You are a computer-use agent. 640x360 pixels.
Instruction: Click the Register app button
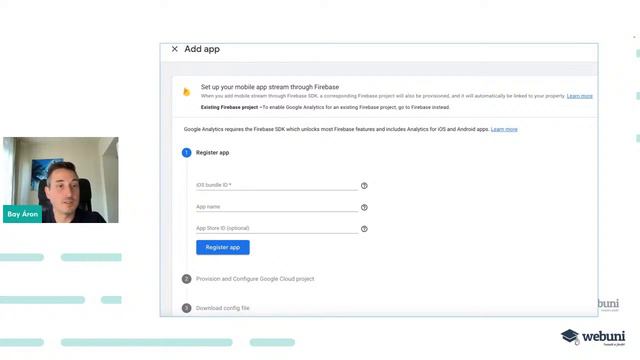[x=223, y=247]
